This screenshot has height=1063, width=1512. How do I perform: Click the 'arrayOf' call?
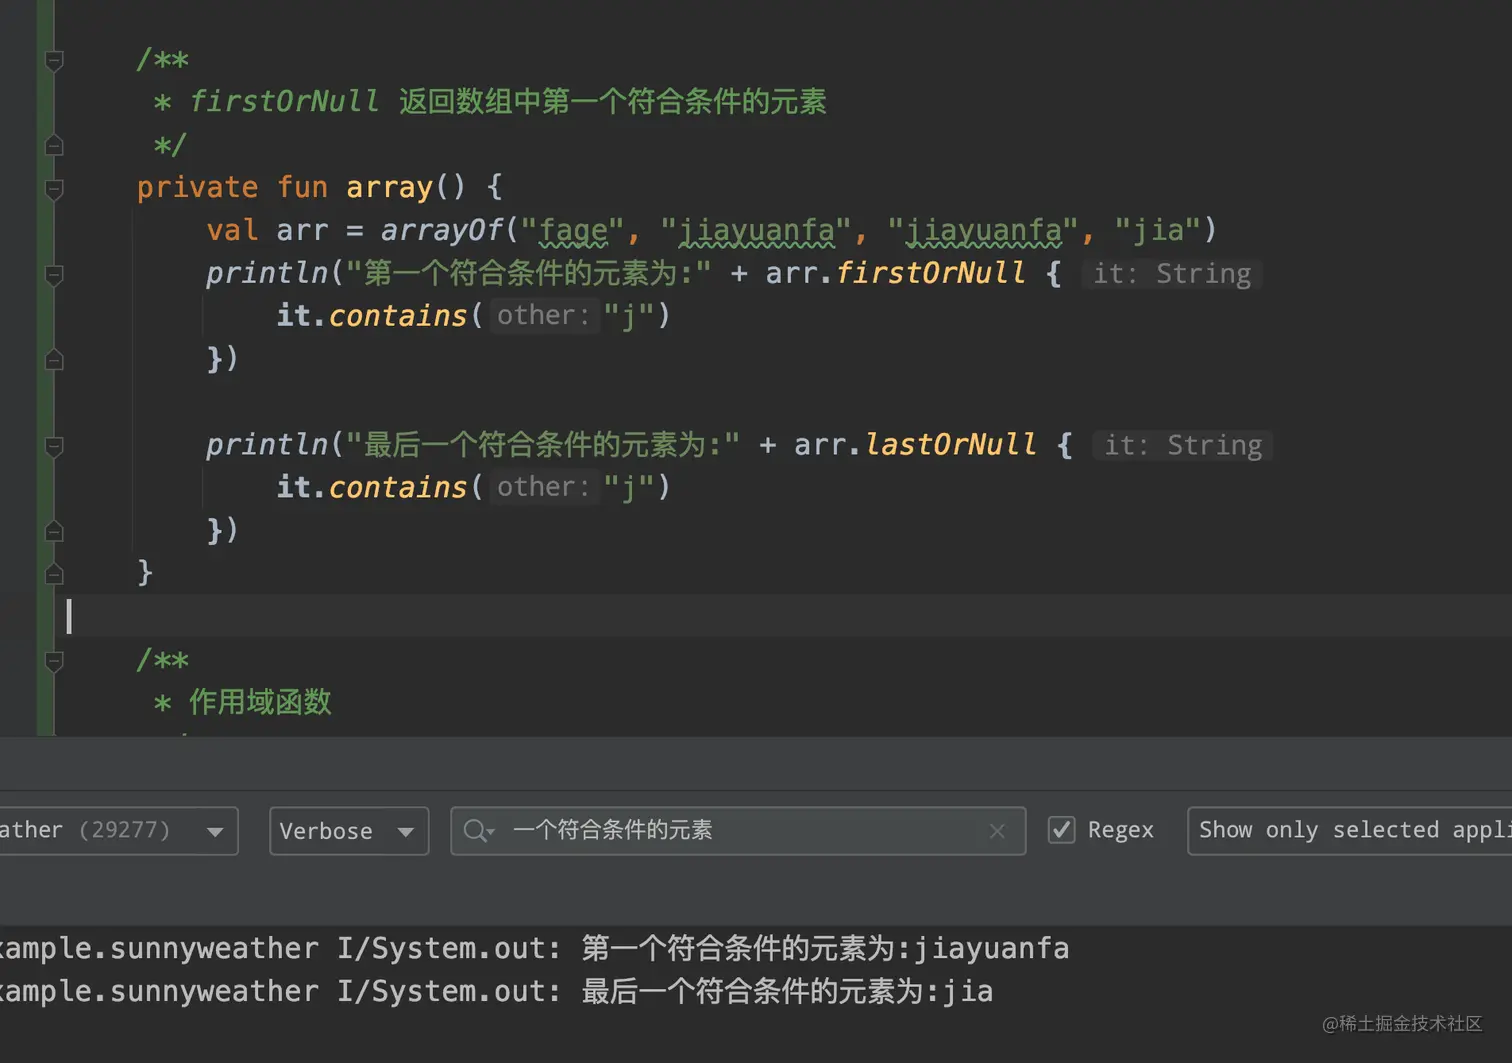441,231
